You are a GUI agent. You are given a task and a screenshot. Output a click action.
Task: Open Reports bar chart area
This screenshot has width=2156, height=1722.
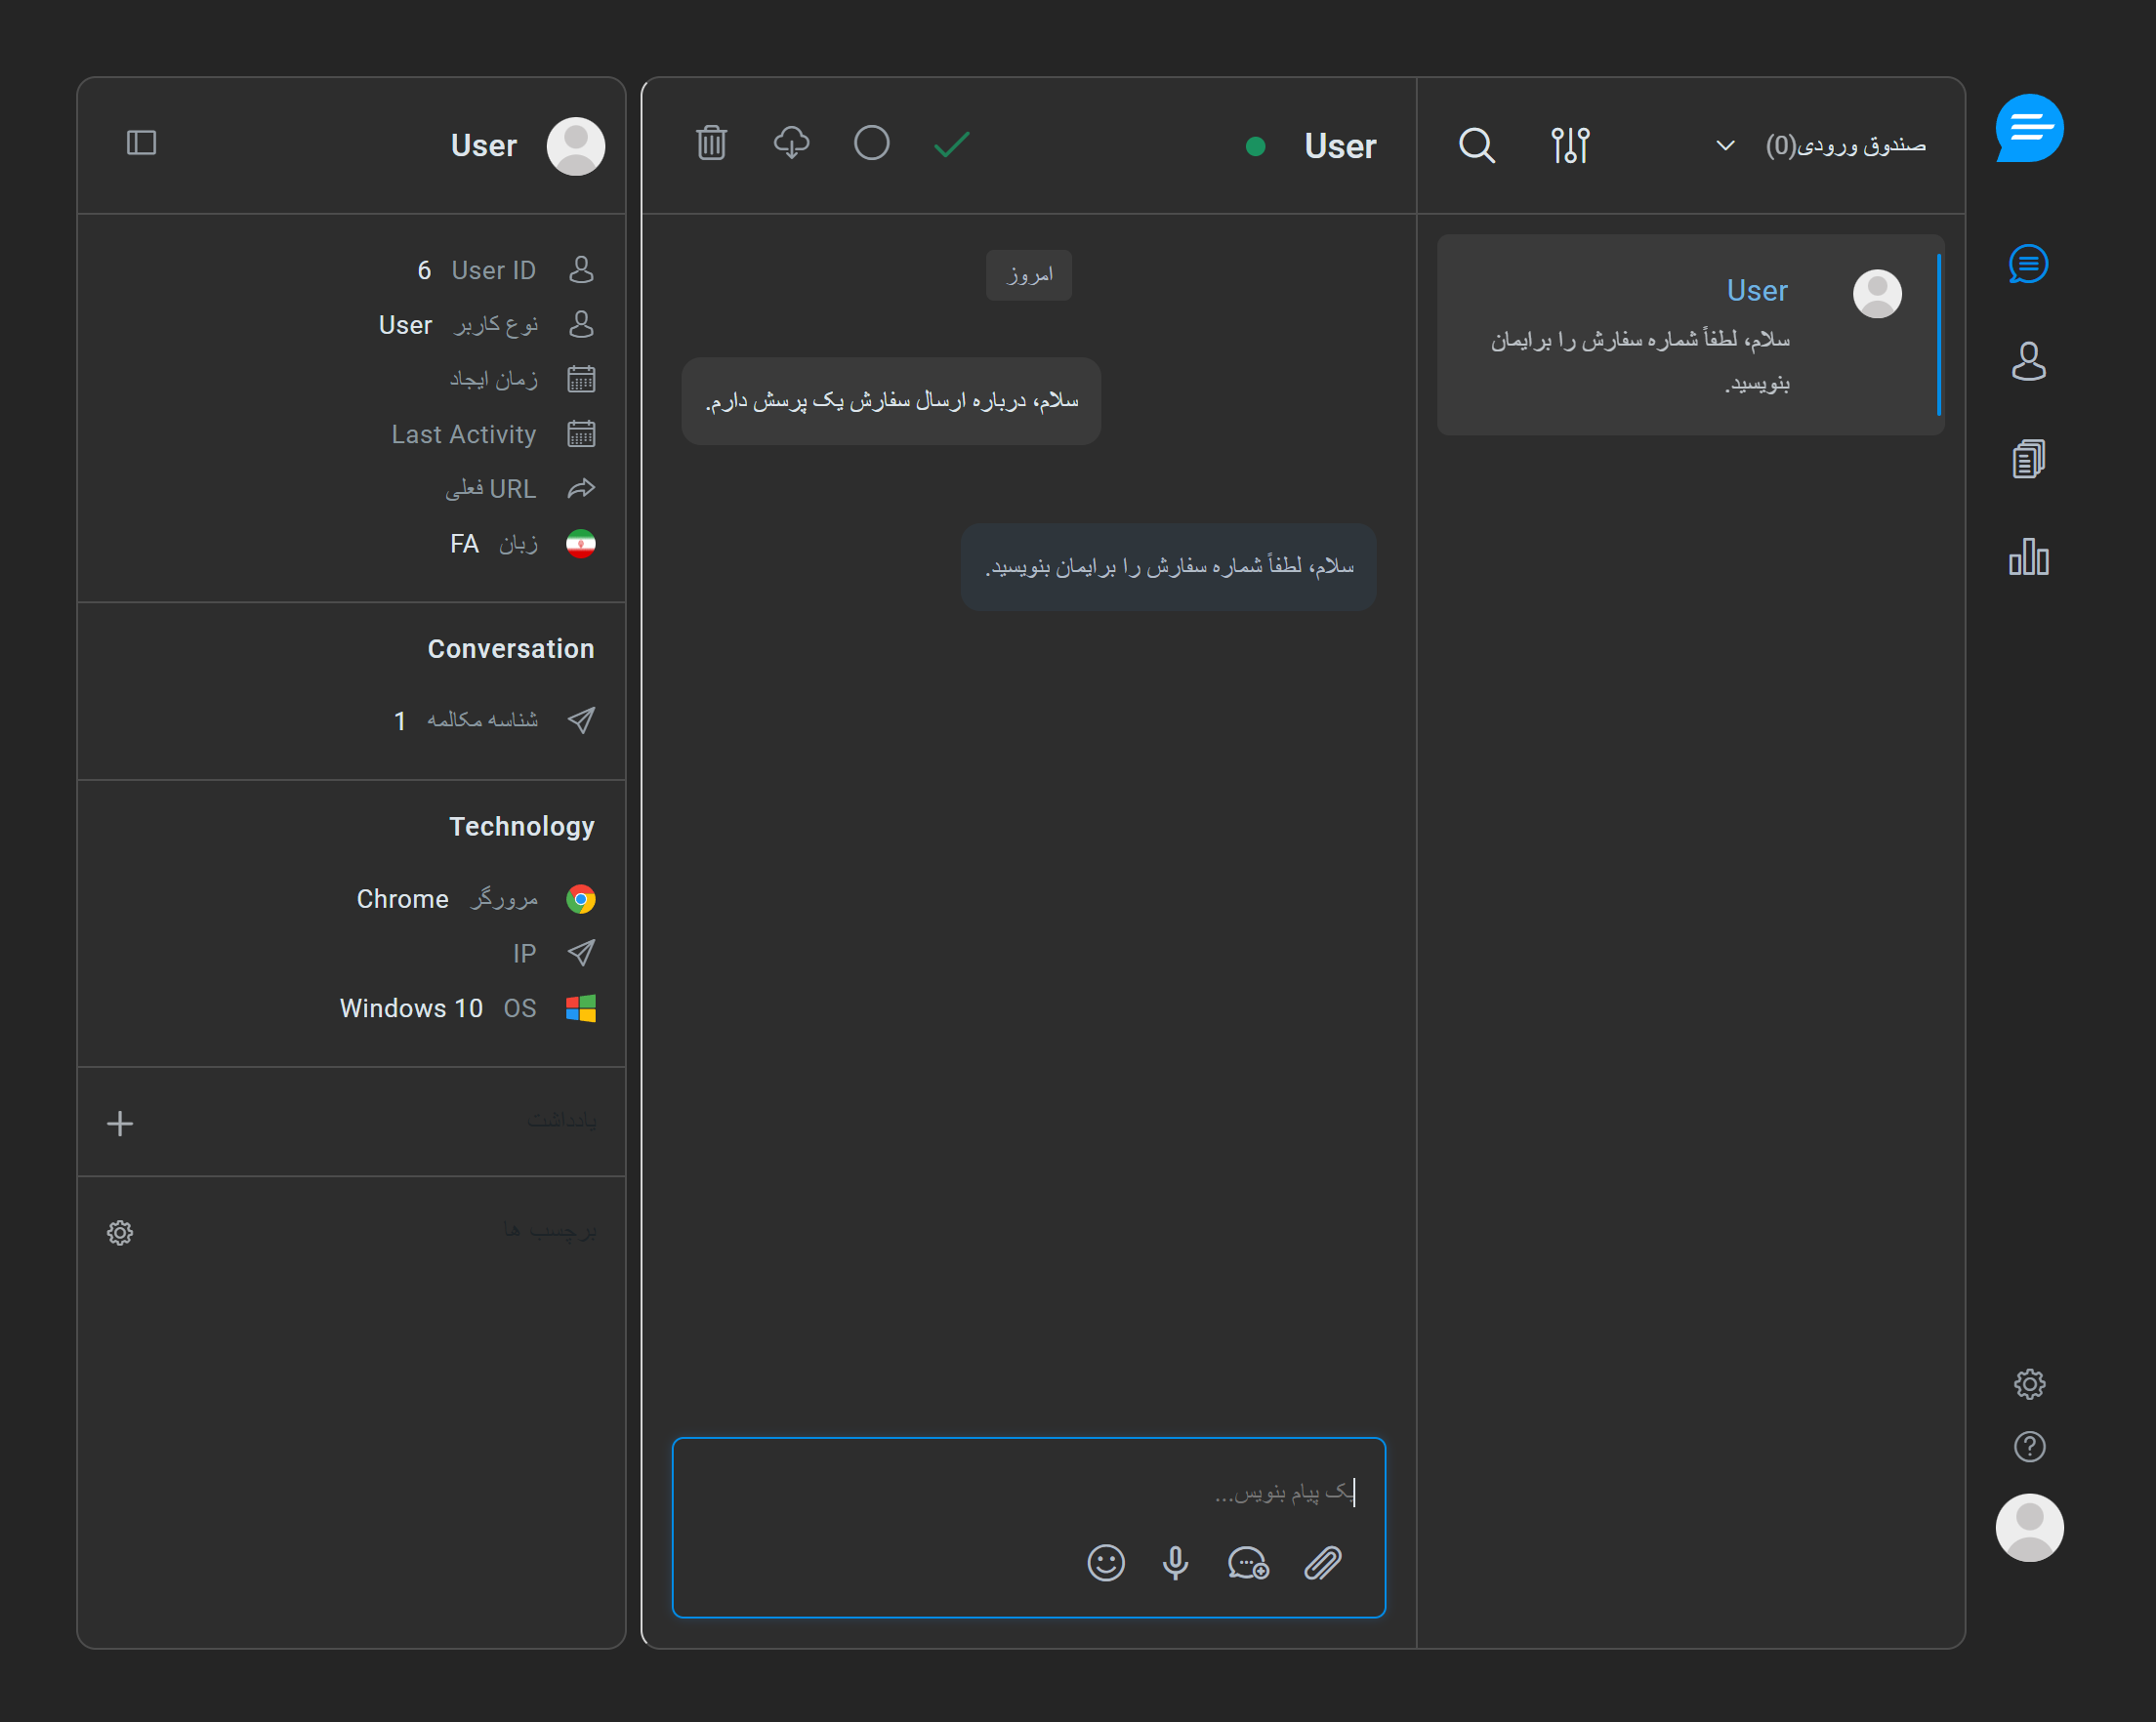pyautogui.click(x=2028, y=557)
